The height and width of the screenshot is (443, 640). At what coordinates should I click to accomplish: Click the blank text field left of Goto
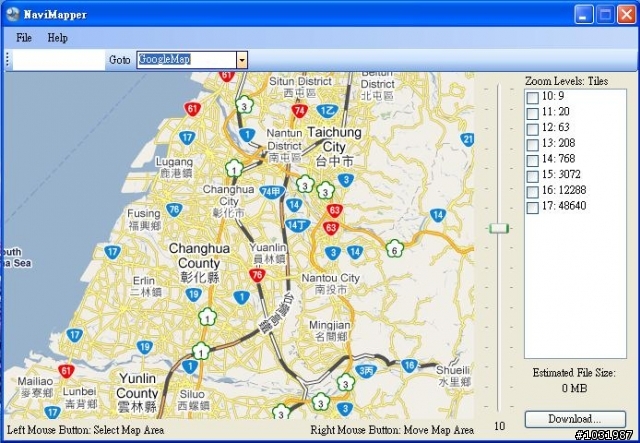59,60
